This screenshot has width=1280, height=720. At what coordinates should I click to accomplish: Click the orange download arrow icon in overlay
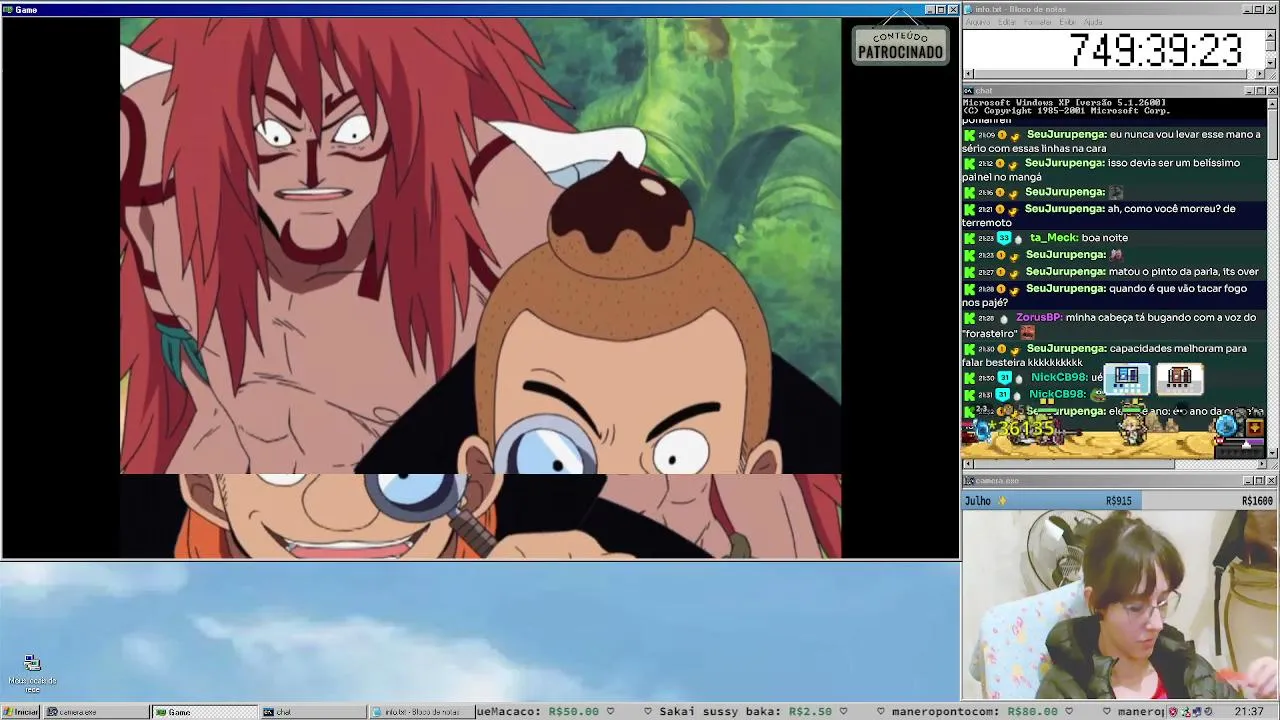click(1254, 427)
